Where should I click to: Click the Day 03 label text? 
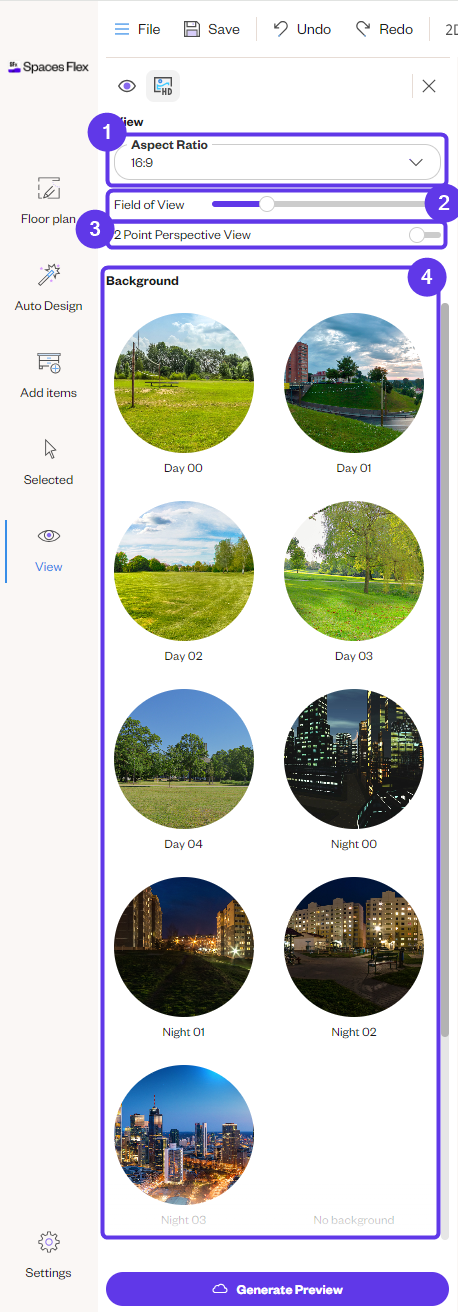[354, 656]
